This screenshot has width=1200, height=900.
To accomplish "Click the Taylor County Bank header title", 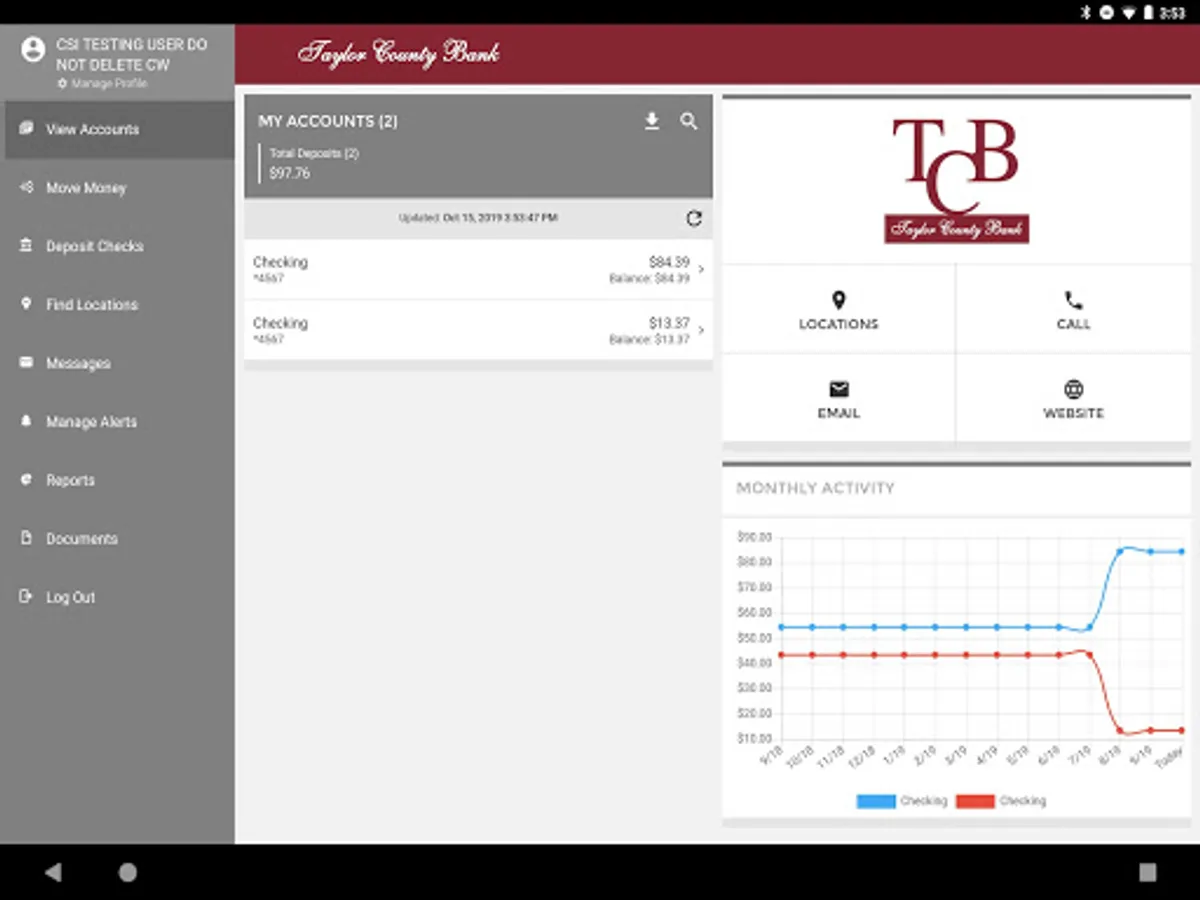I will (x=399, y=53).
